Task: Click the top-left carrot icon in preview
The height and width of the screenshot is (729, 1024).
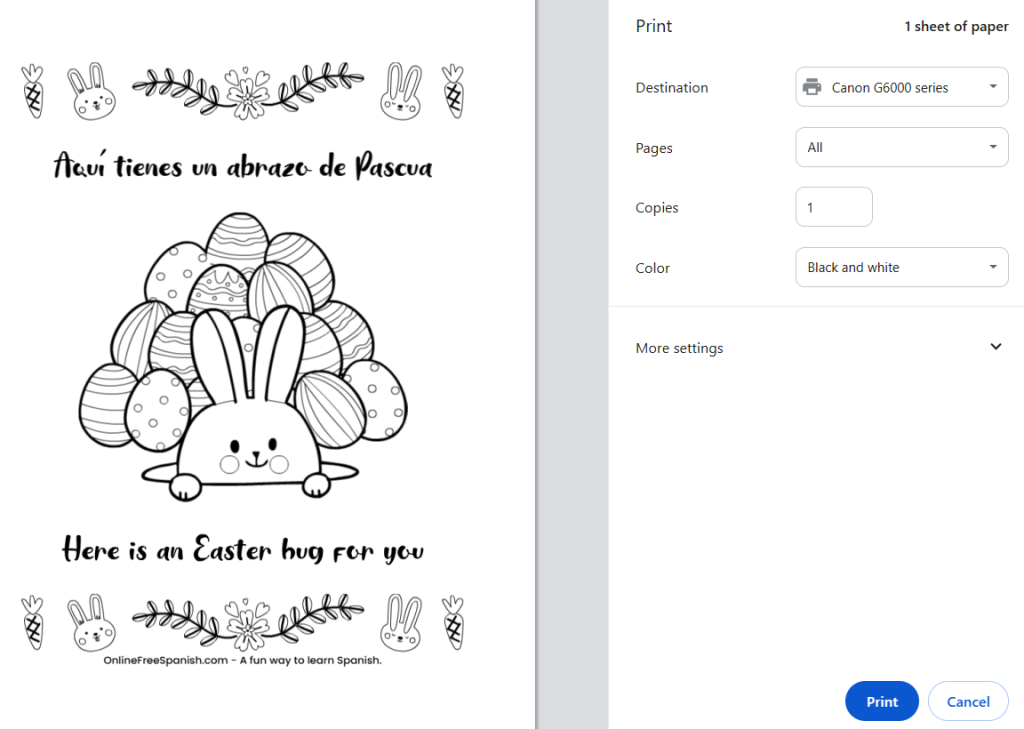Action: pos(33,90)
